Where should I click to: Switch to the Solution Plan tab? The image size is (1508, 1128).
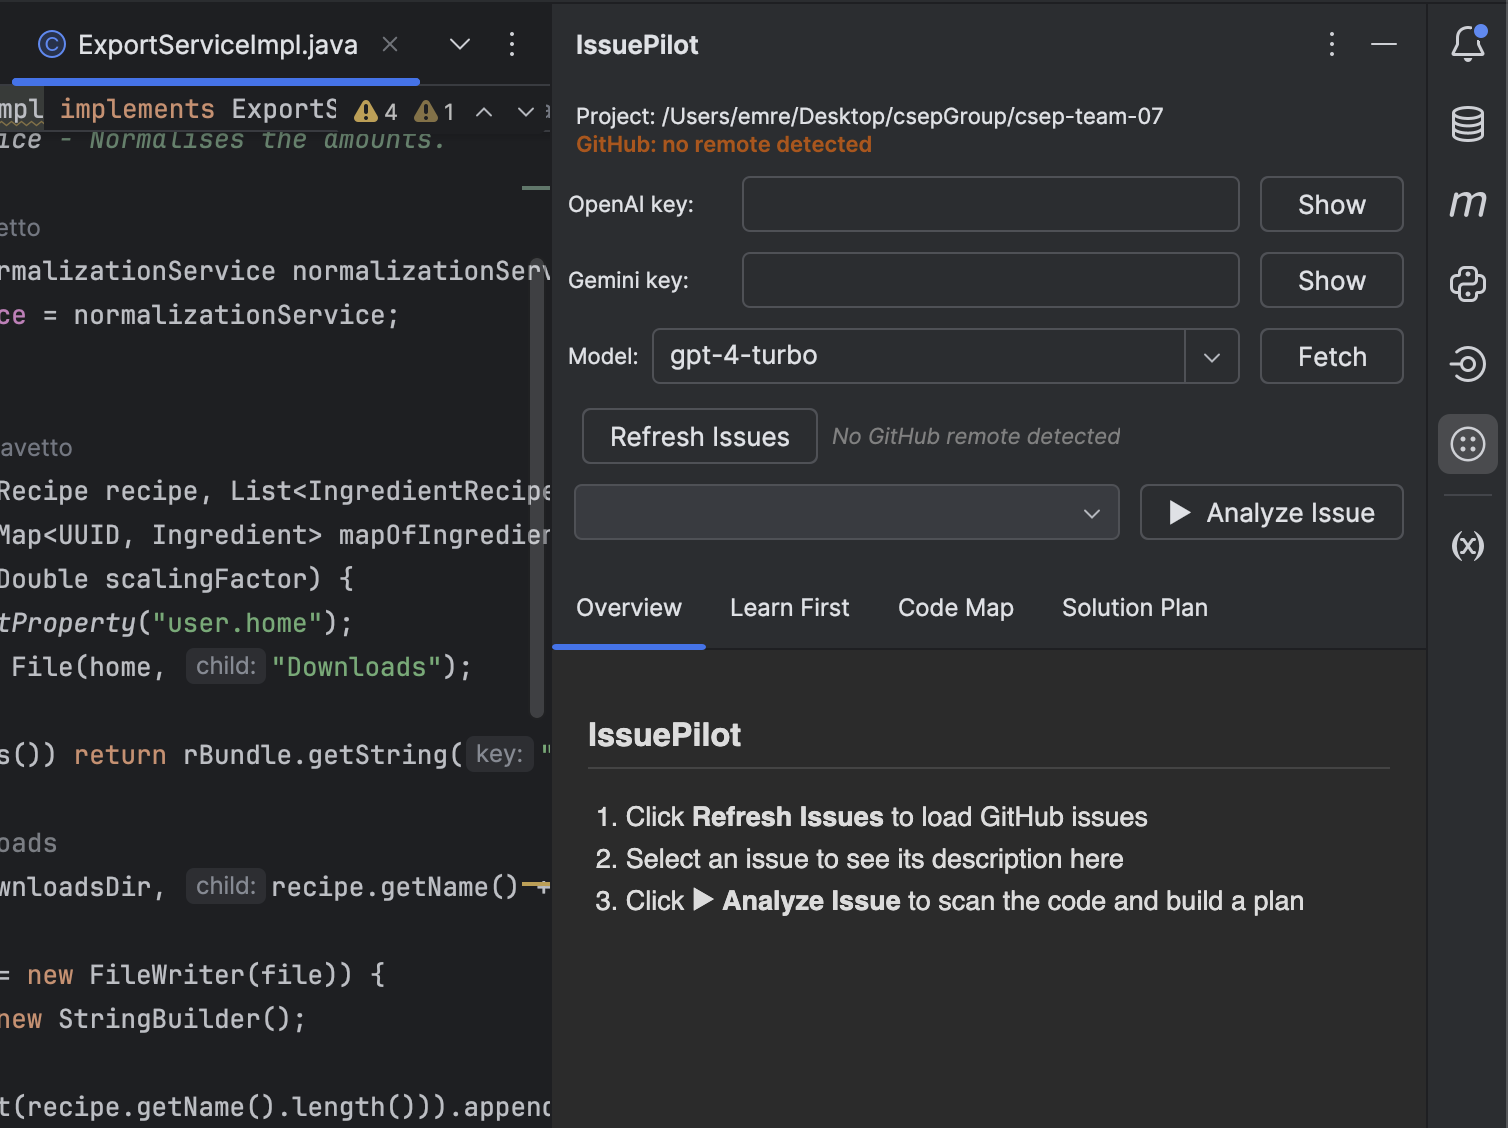point(1135,608)
